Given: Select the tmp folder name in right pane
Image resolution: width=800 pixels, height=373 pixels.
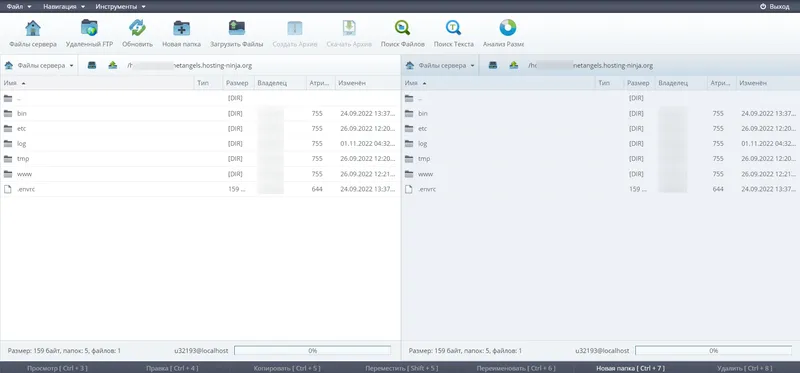Looking at the screenshot, I should pos(423,159).
